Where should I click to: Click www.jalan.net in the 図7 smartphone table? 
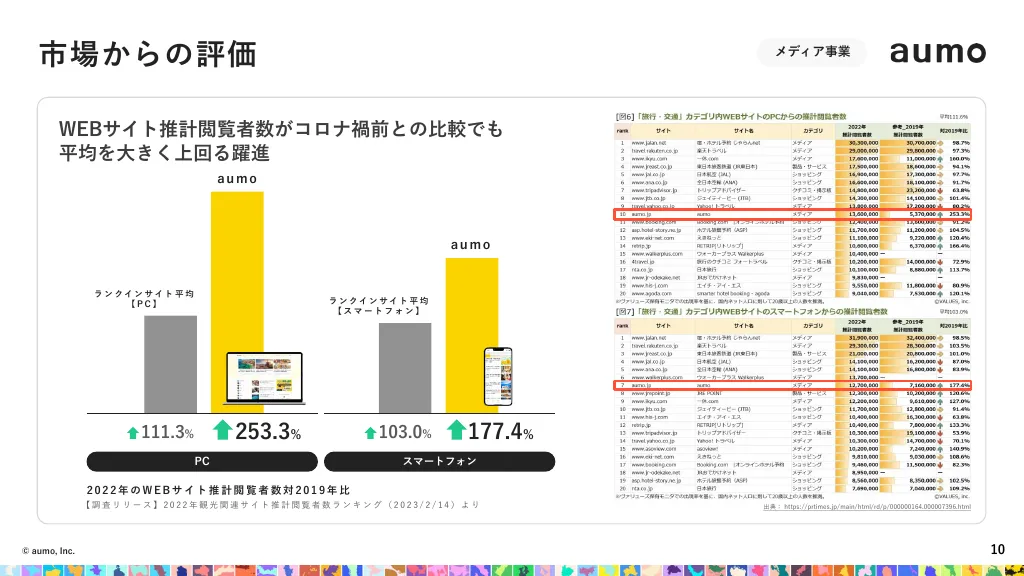click(648, 338)
